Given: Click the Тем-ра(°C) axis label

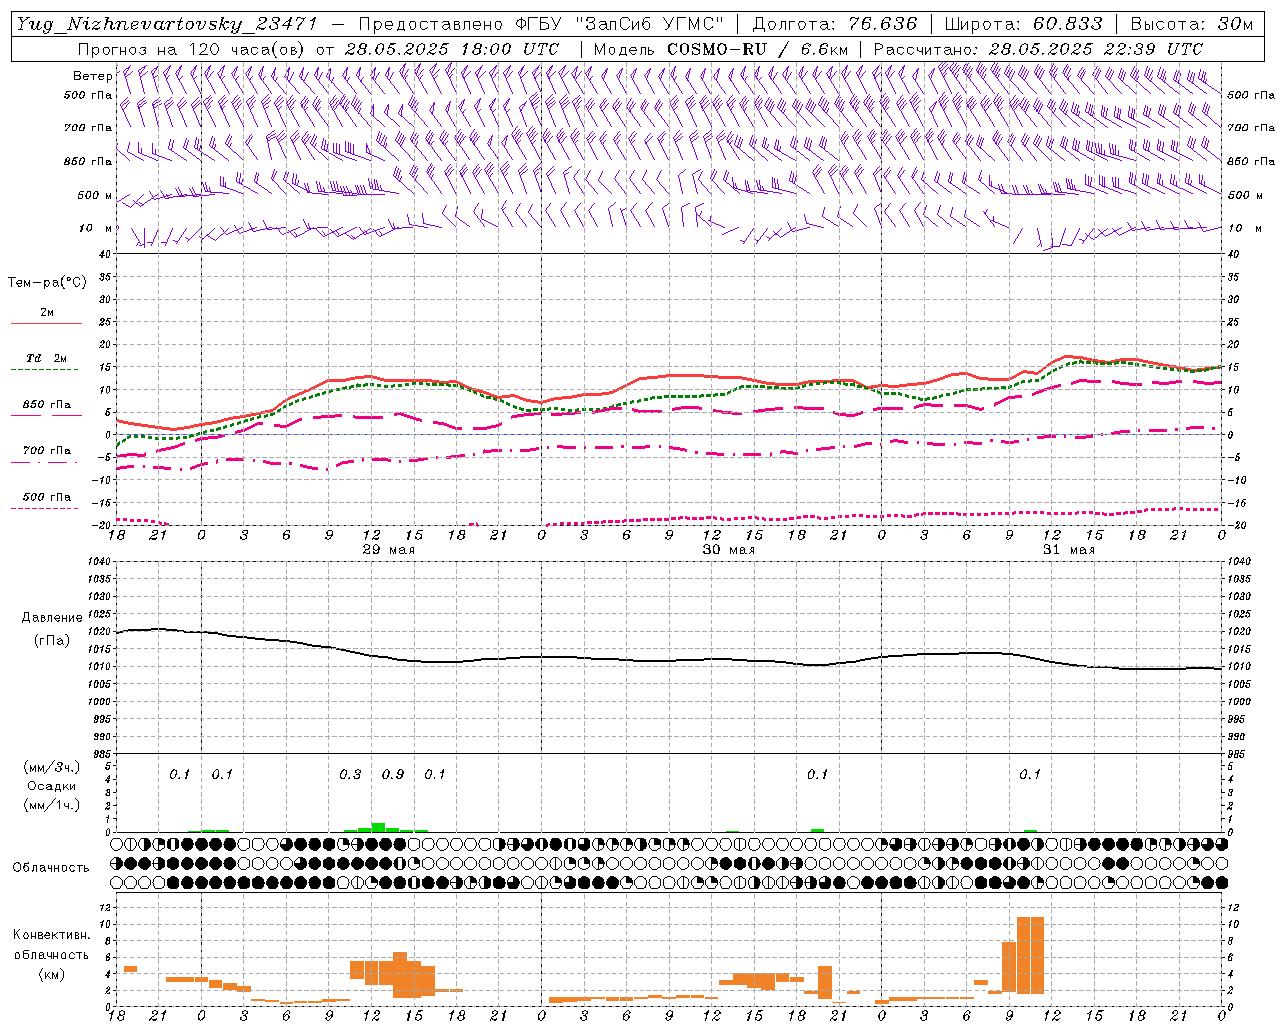Looking at the screenshot, I should point(47,283).
